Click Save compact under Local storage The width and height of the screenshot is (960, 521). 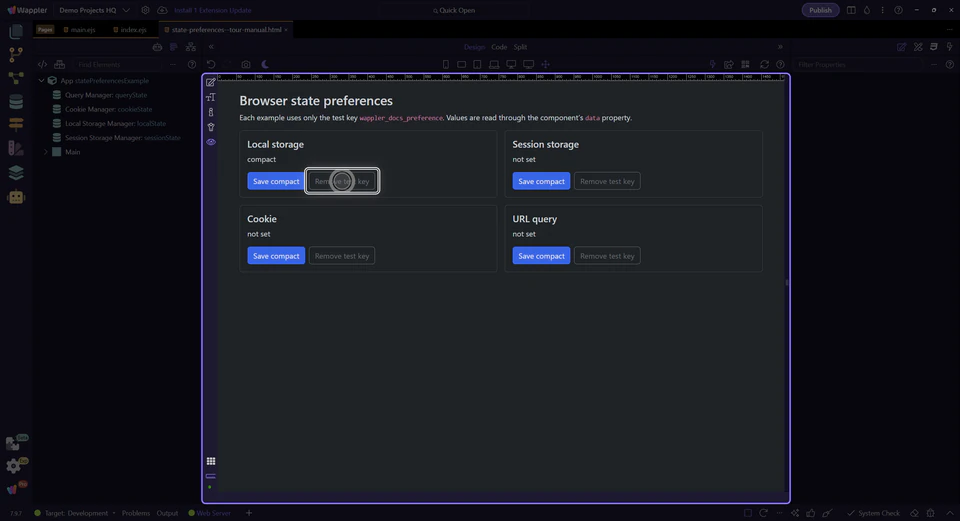(276, 181)
